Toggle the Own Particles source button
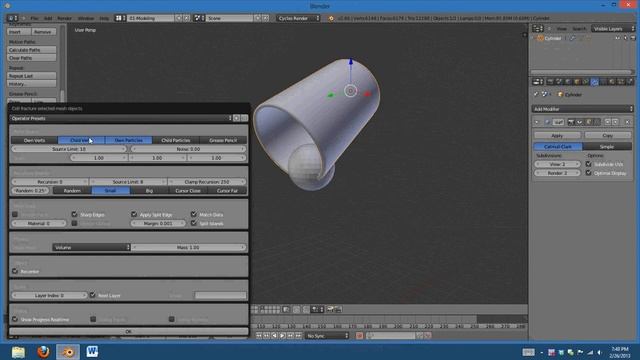 pyautogui.click(x=129, y=140)
